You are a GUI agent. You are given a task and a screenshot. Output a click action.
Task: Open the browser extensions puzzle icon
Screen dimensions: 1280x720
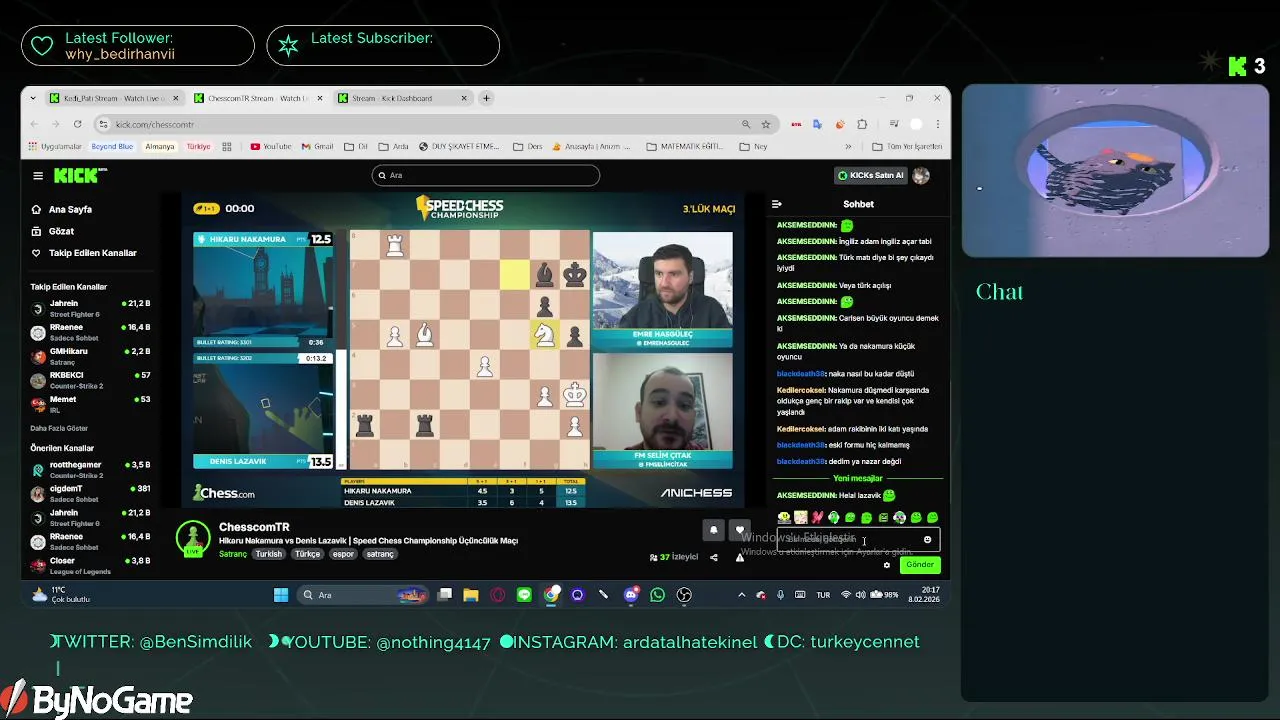862,124
